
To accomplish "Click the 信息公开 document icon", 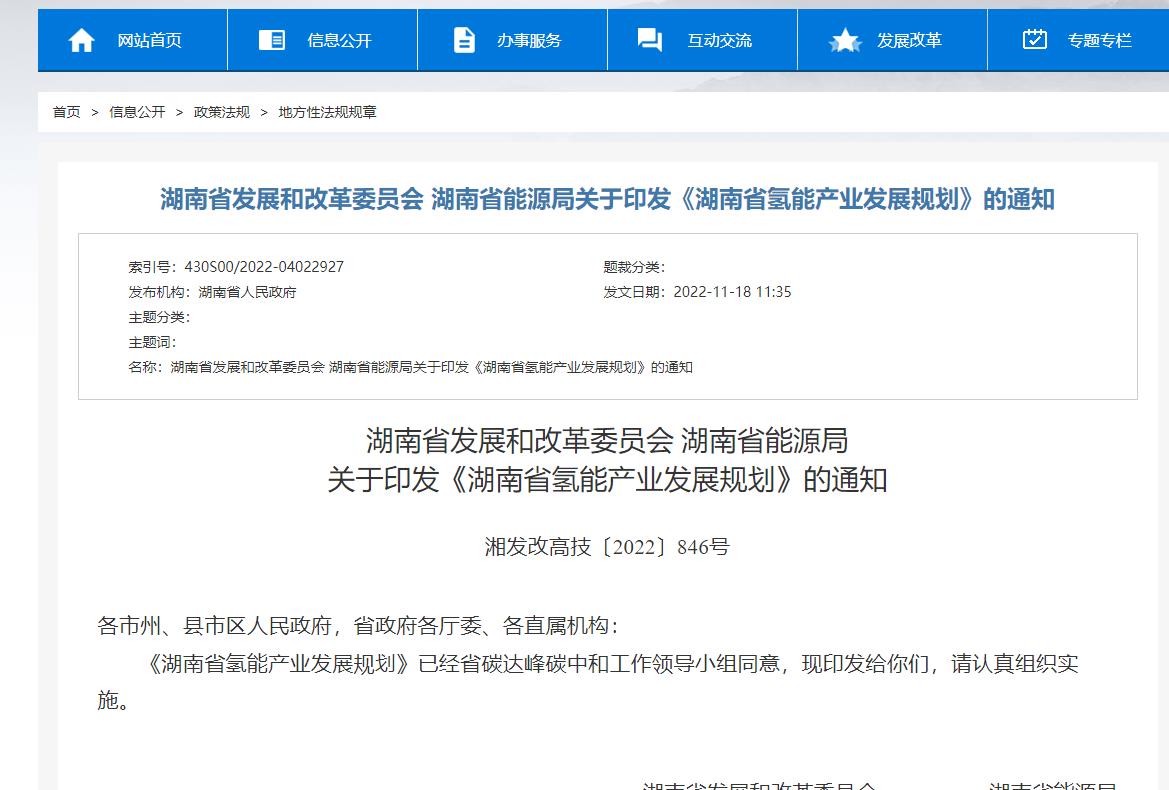I will click(x=271, y=40).
